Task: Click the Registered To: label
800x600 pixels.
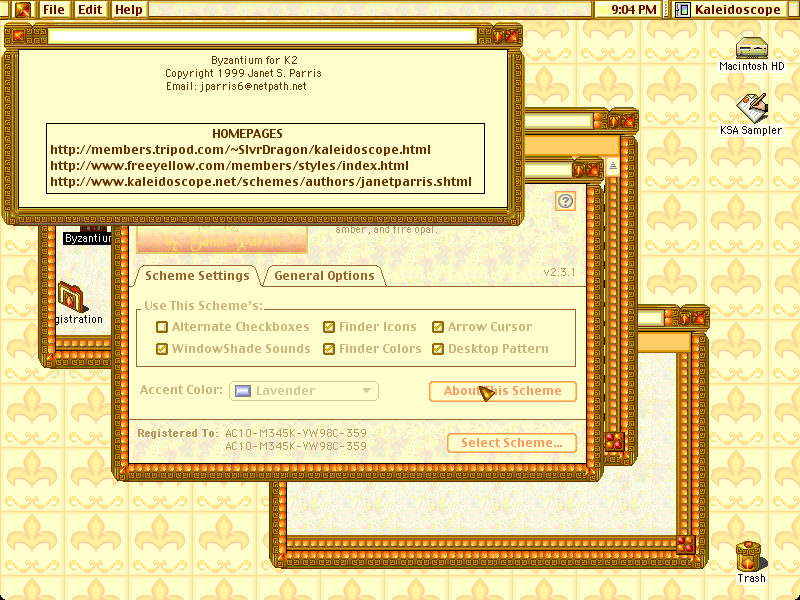Action: click(x=178, y=433)
